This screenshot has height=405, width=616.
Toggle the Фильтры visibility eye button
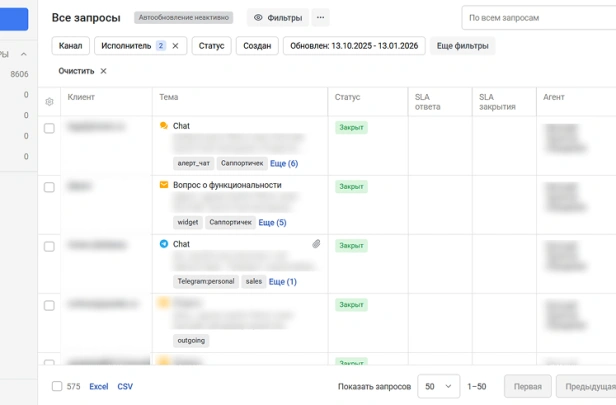click(278, 18)
